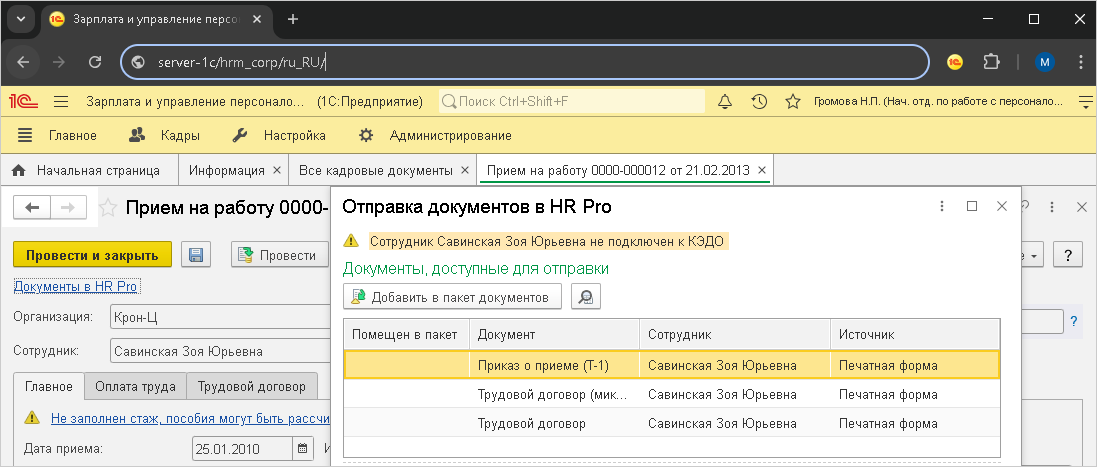
Task: Open the document form three-dot menu
Action: coord(1052,207)
